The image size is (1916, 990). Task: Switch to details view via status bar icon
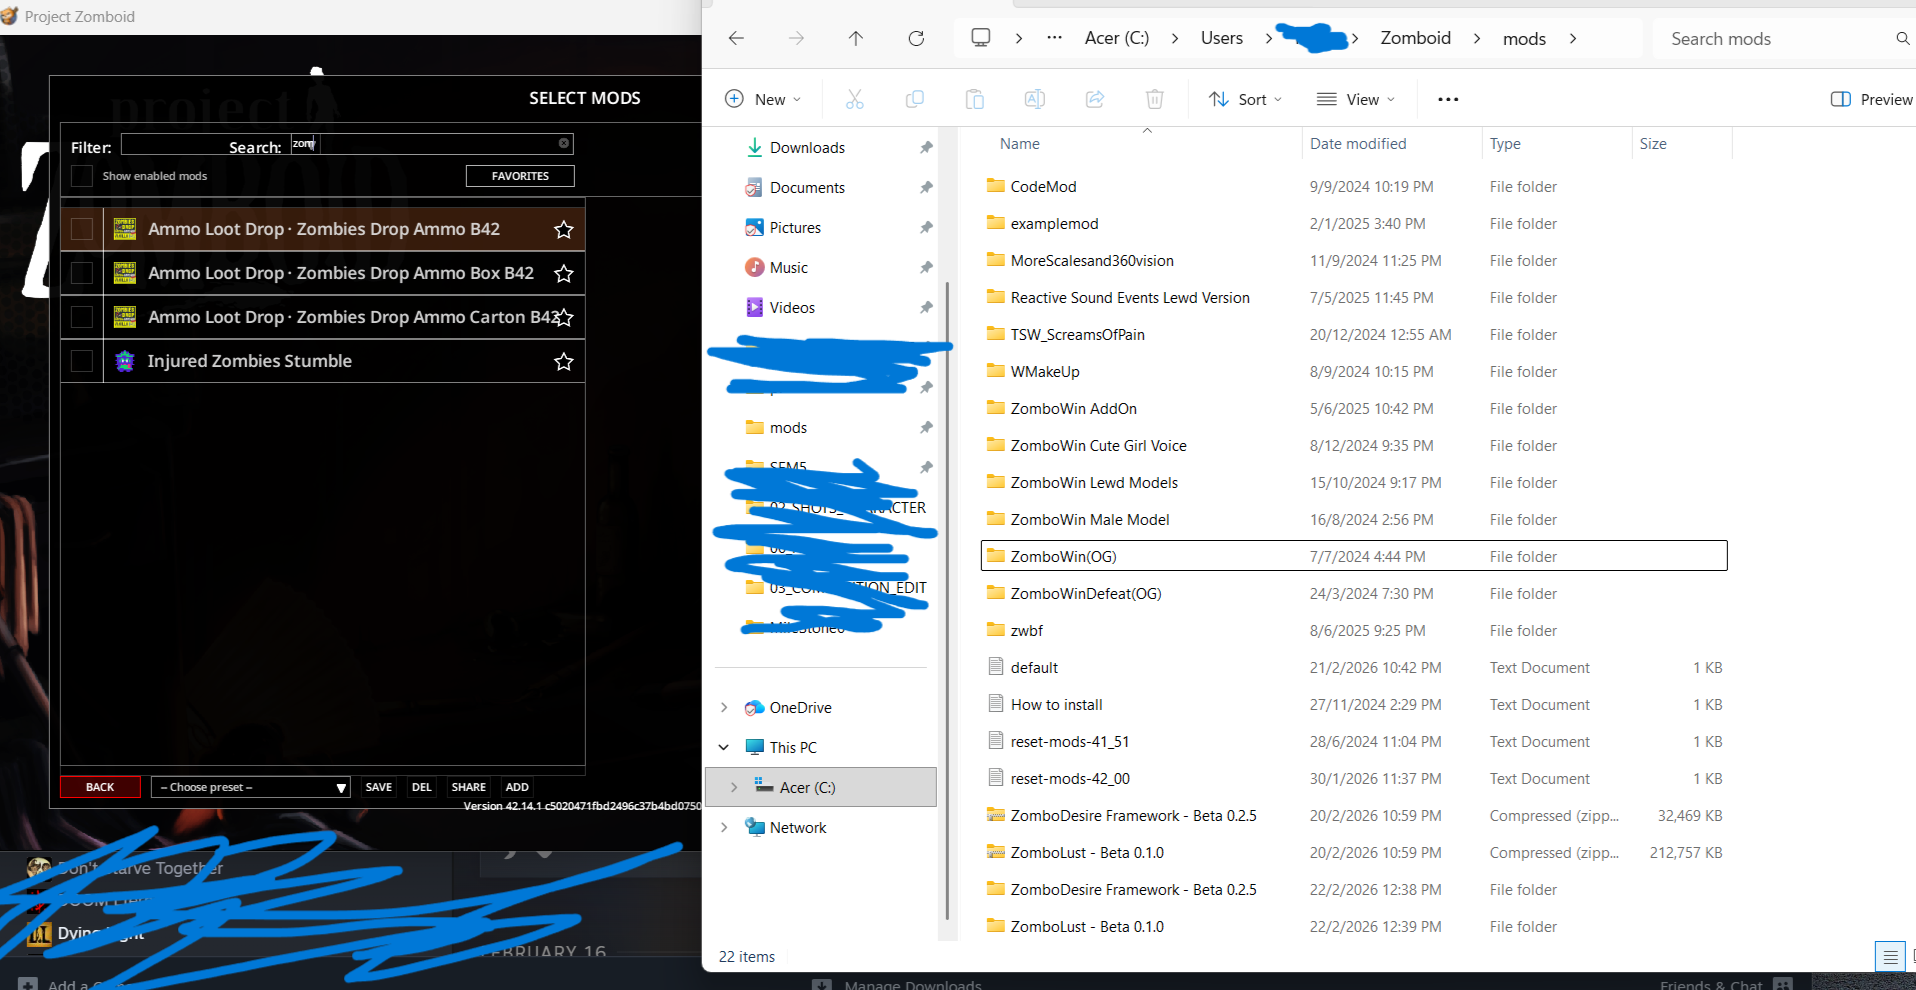1890,957
